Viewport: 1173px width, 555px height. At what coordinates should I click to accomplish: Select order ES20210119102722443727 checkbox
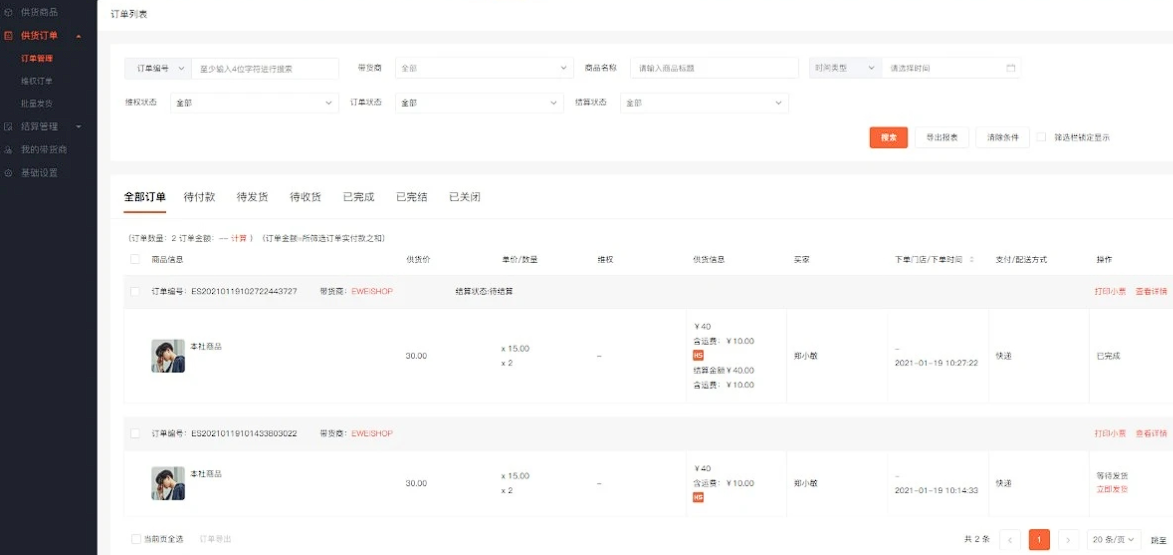tap(135, 291)
